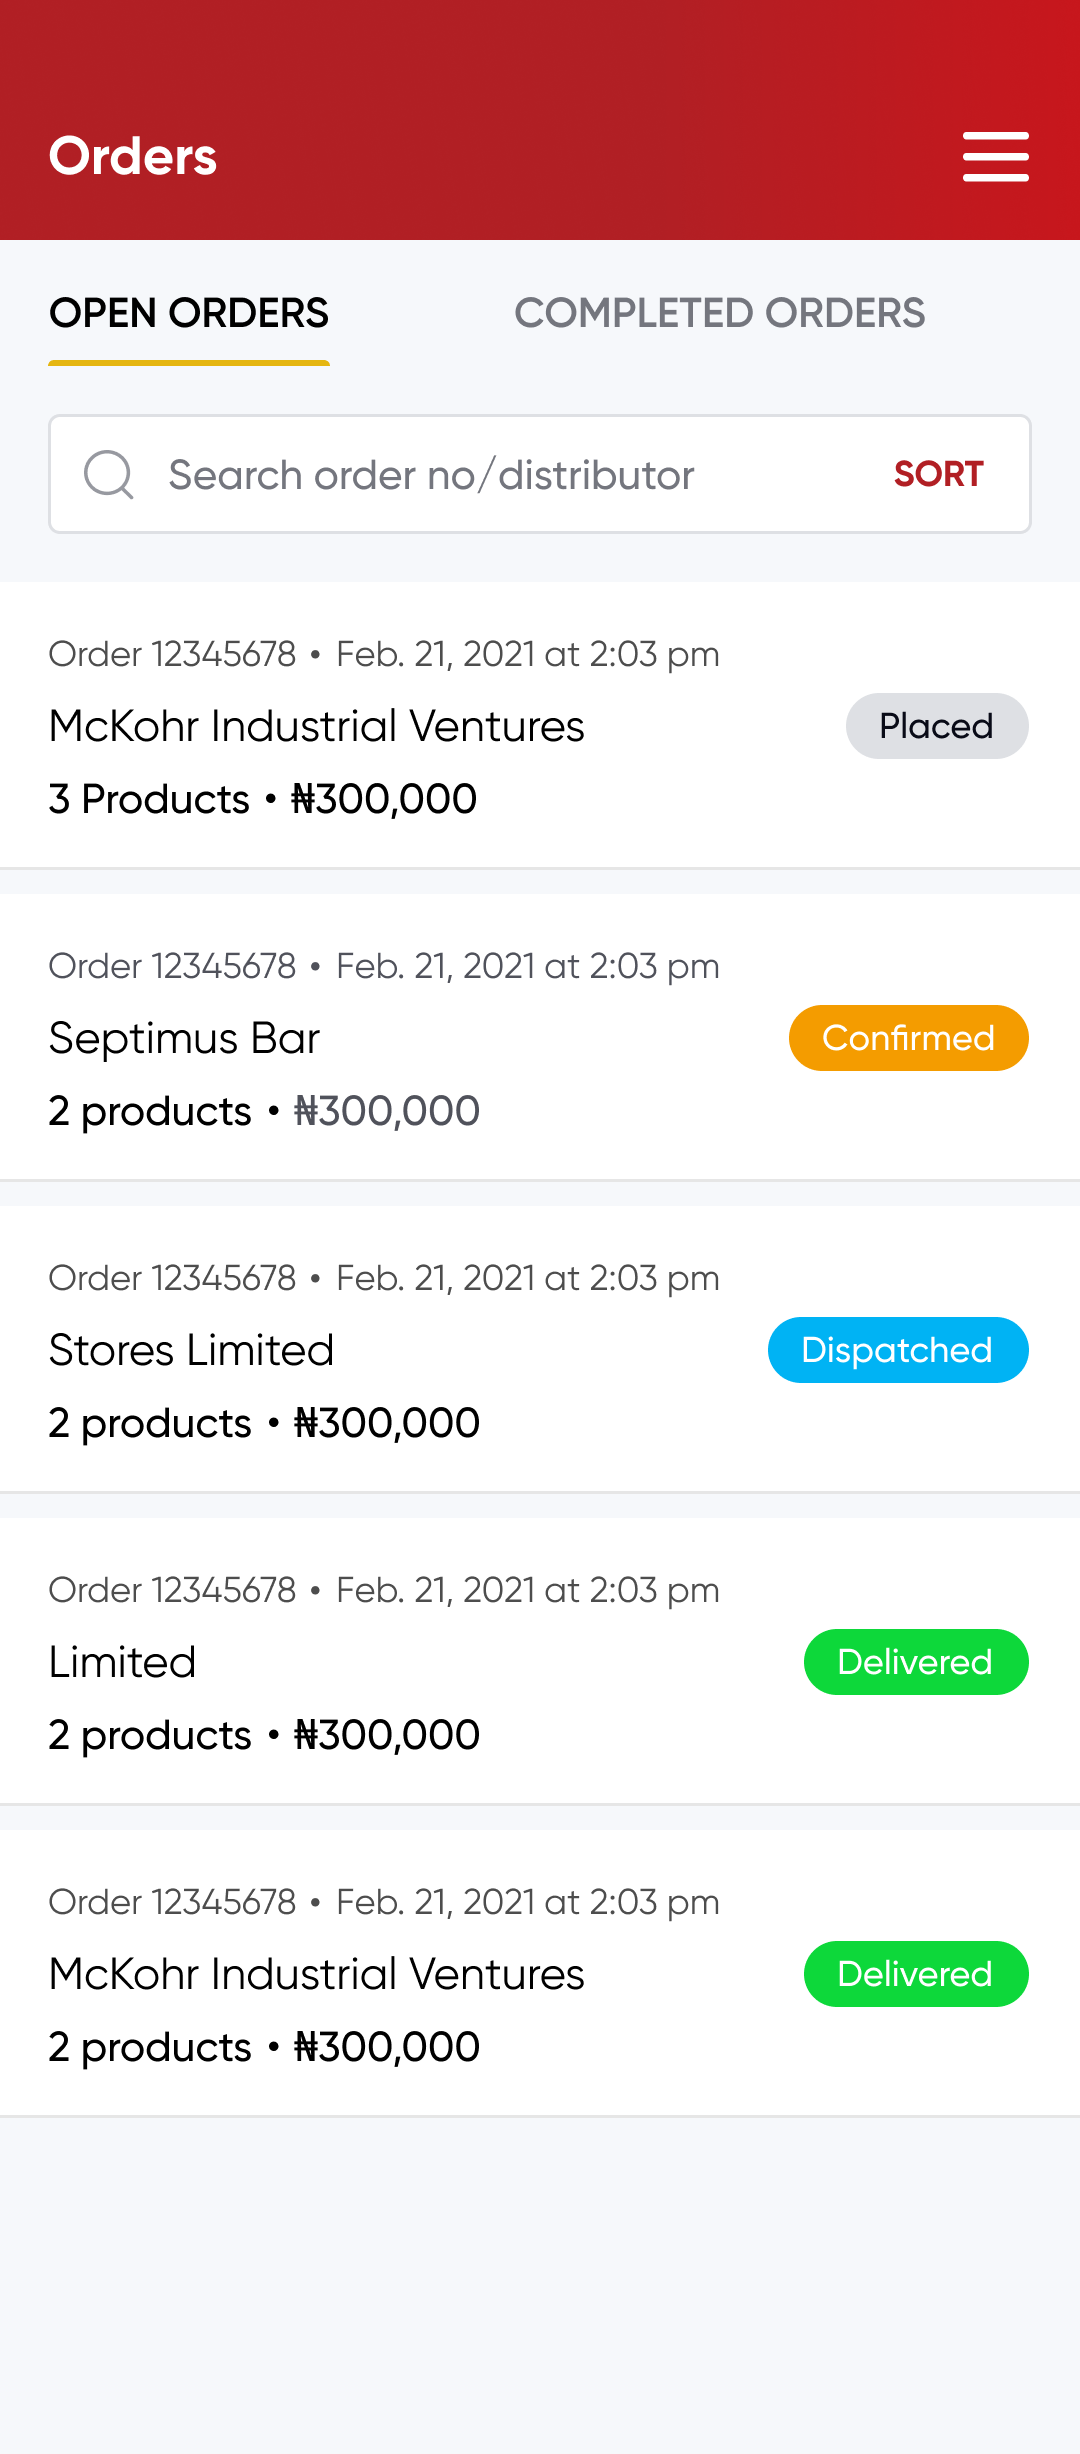
Task: Click the Placed status badge
Action: click(936, 726)
